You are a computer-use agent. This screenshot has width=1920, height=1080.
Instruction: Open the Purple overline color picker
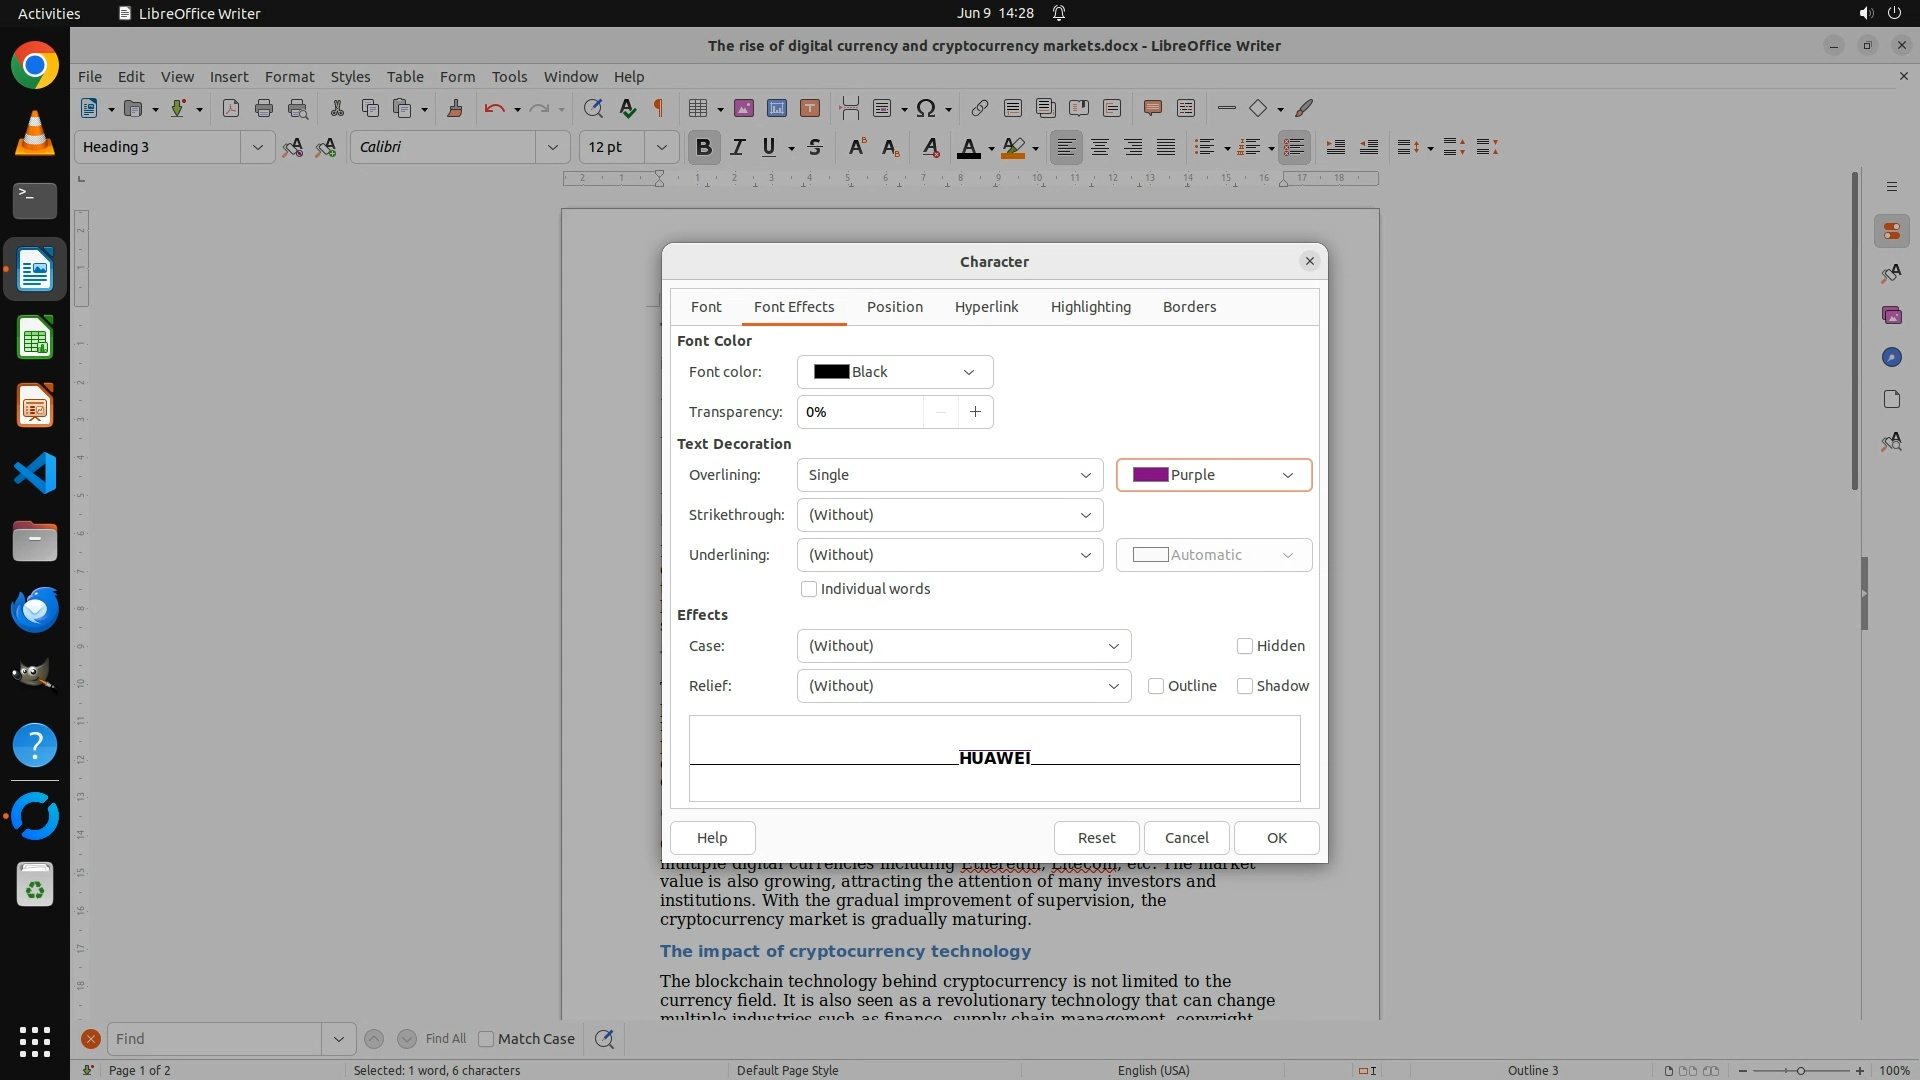tap(1213, 475)
